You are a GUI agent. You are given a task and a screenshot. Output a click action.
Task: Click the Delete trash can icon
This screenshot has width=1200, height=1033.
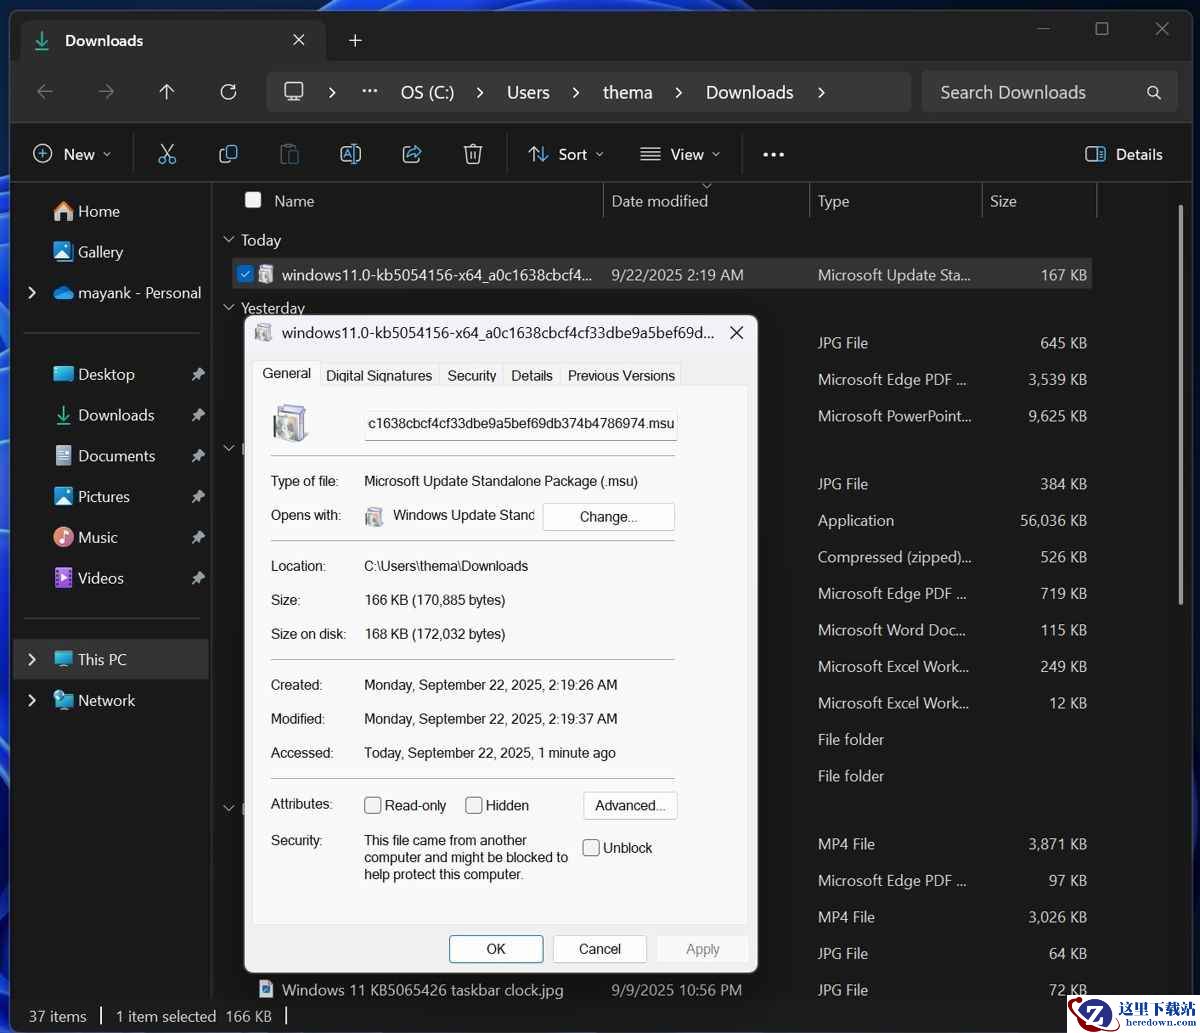(x=473, y=154)
